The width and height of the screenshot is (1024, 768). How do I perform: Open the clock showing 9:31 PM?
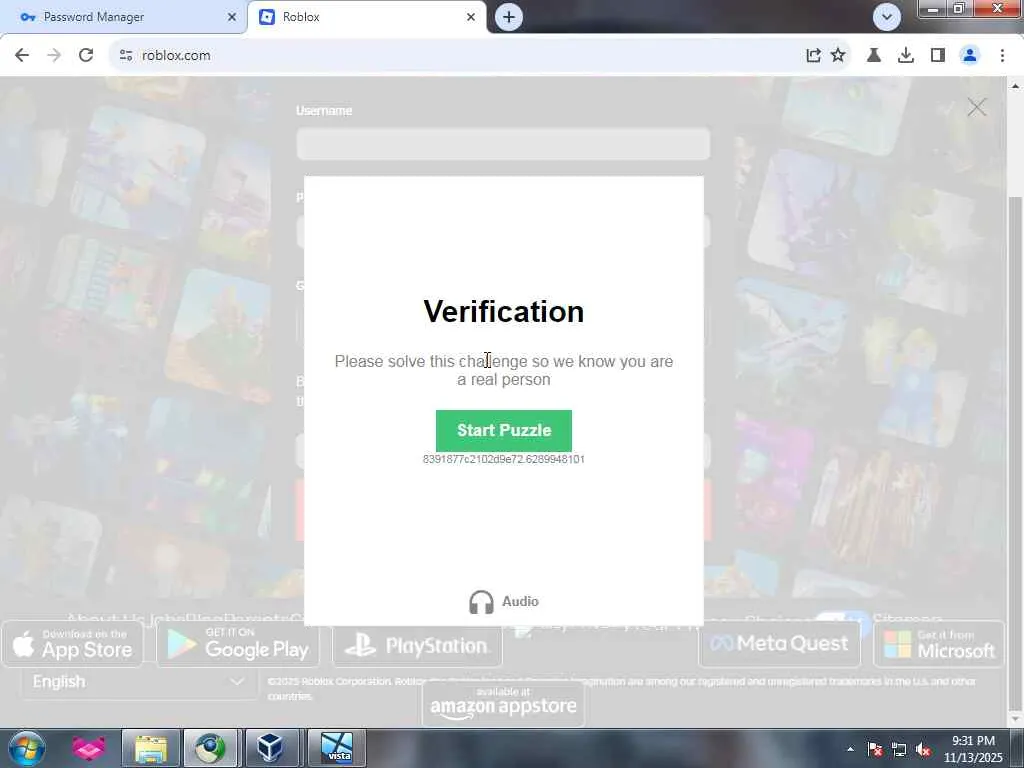[973, 749]
